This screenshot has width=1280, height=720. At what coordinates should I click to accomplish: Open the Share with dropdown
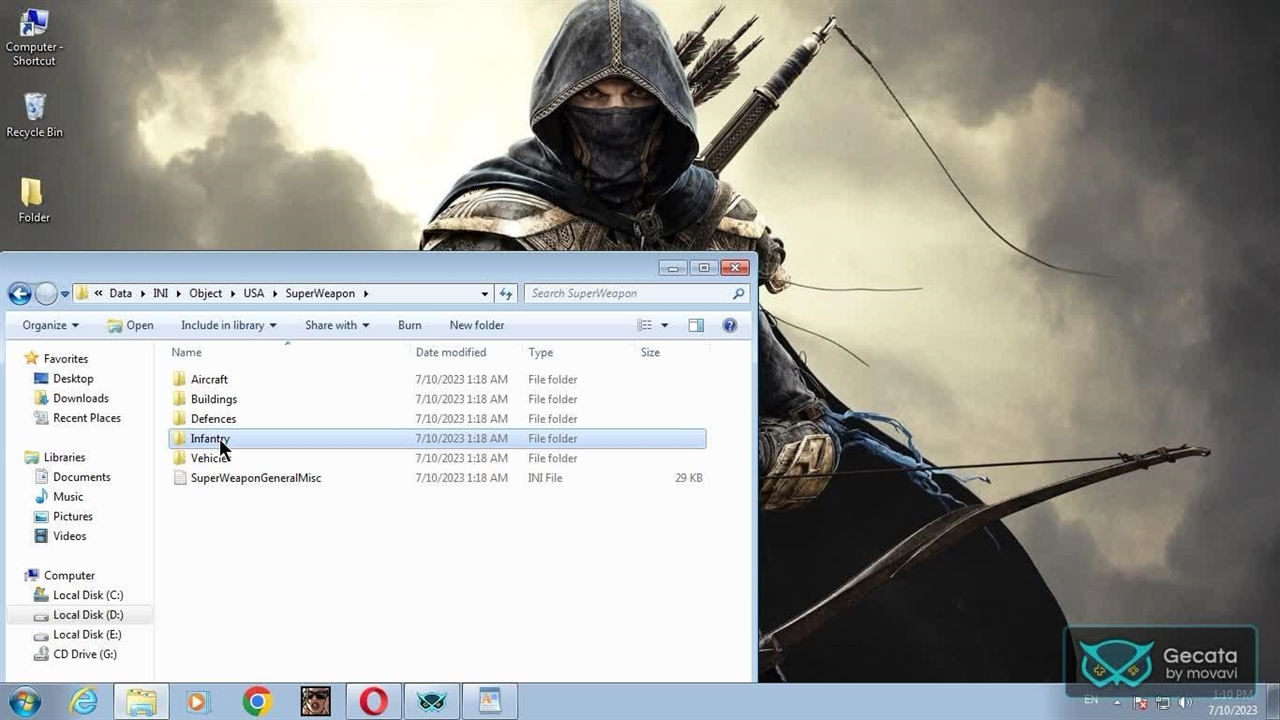tap(336, 325)
